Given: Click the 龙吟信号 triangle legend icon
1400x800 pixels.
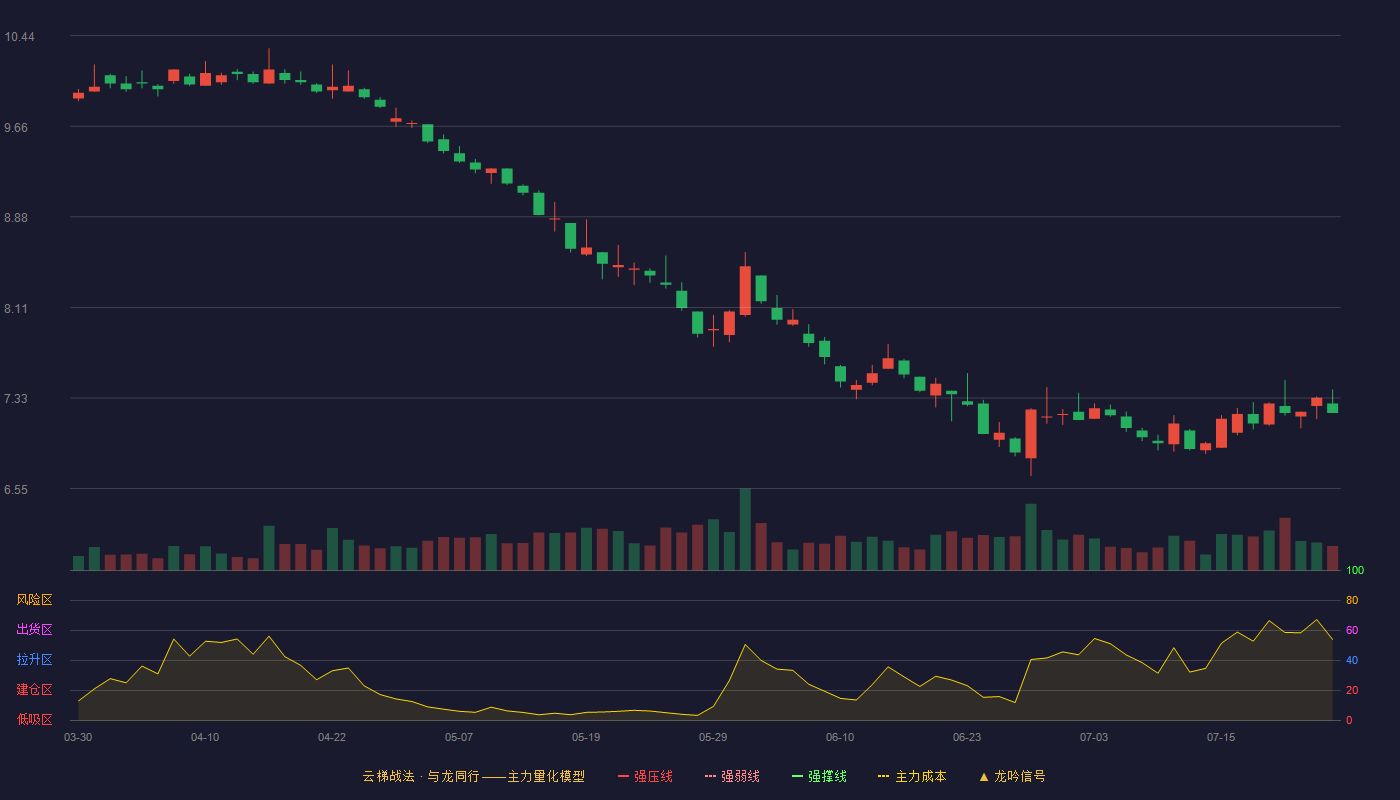Looking at the screenshot, I should pyautogui.click(x=984, y=776).
